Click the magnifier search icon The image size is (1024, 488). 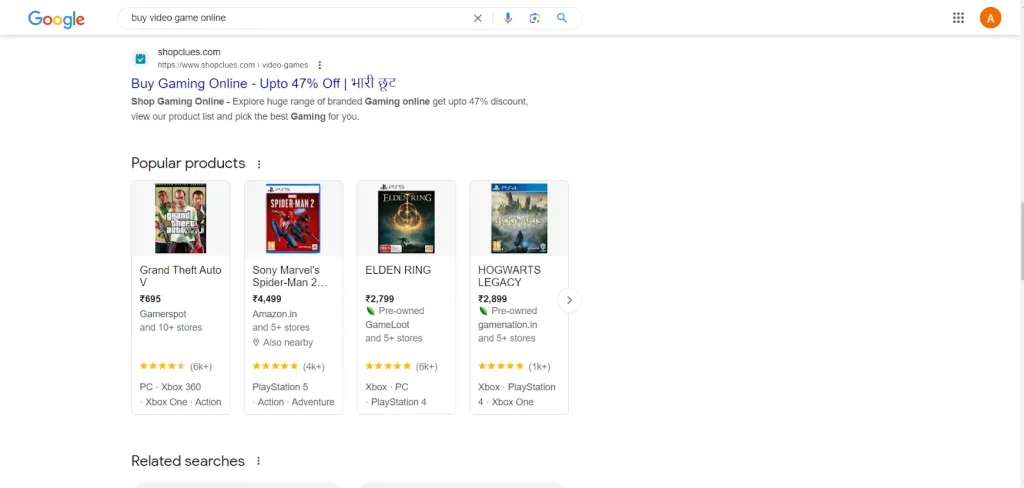click(x=562, y=18)
